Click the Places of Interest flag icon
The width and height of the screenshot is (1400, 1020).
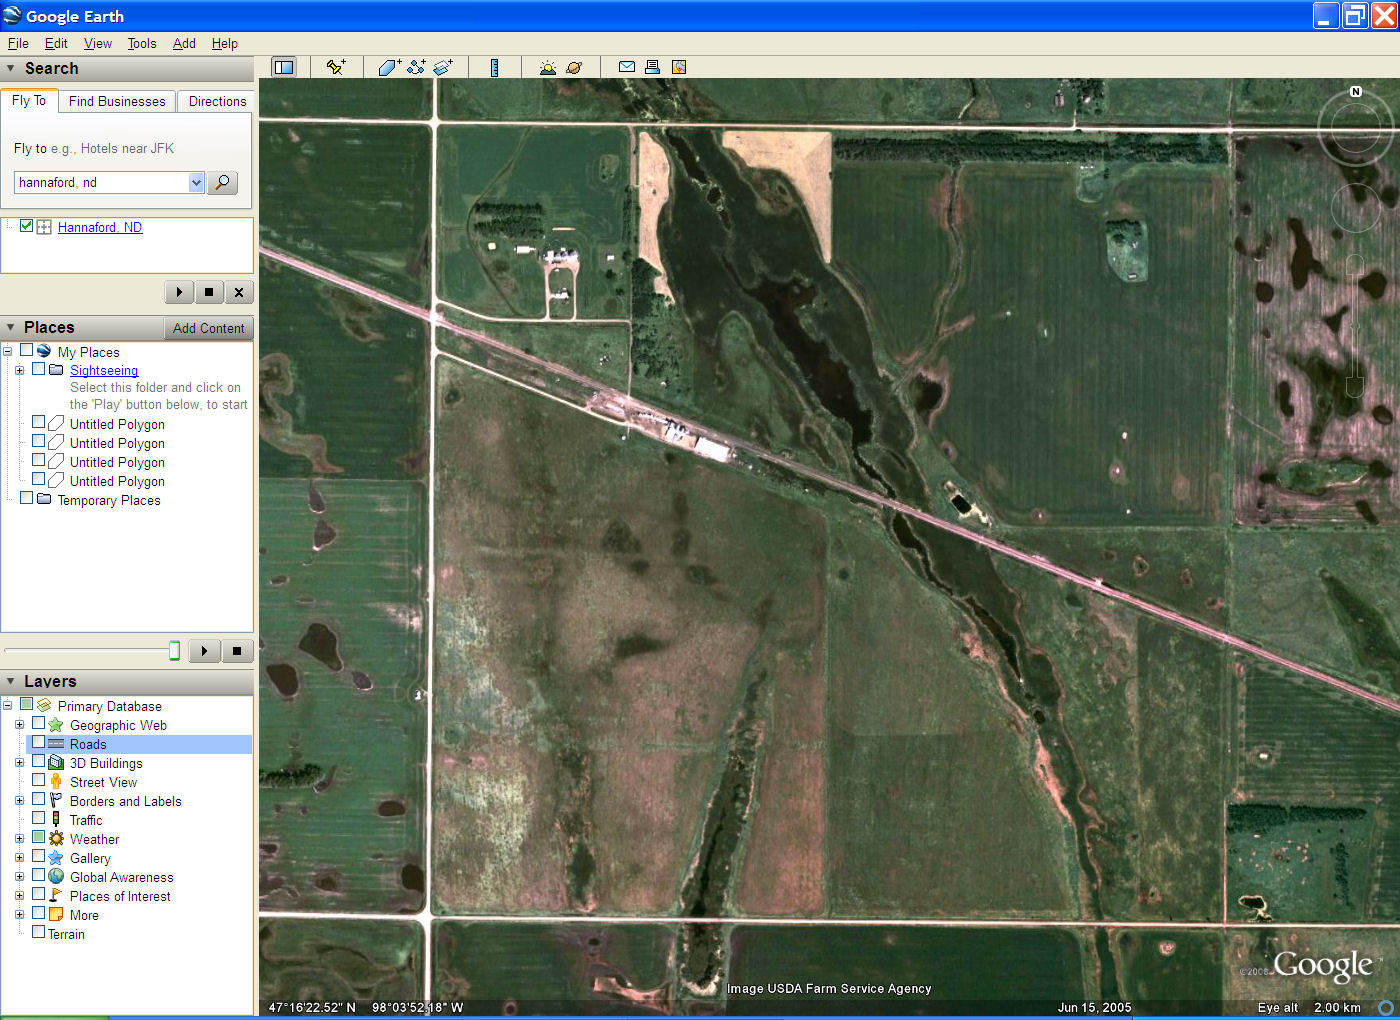(x=56, y=896)
